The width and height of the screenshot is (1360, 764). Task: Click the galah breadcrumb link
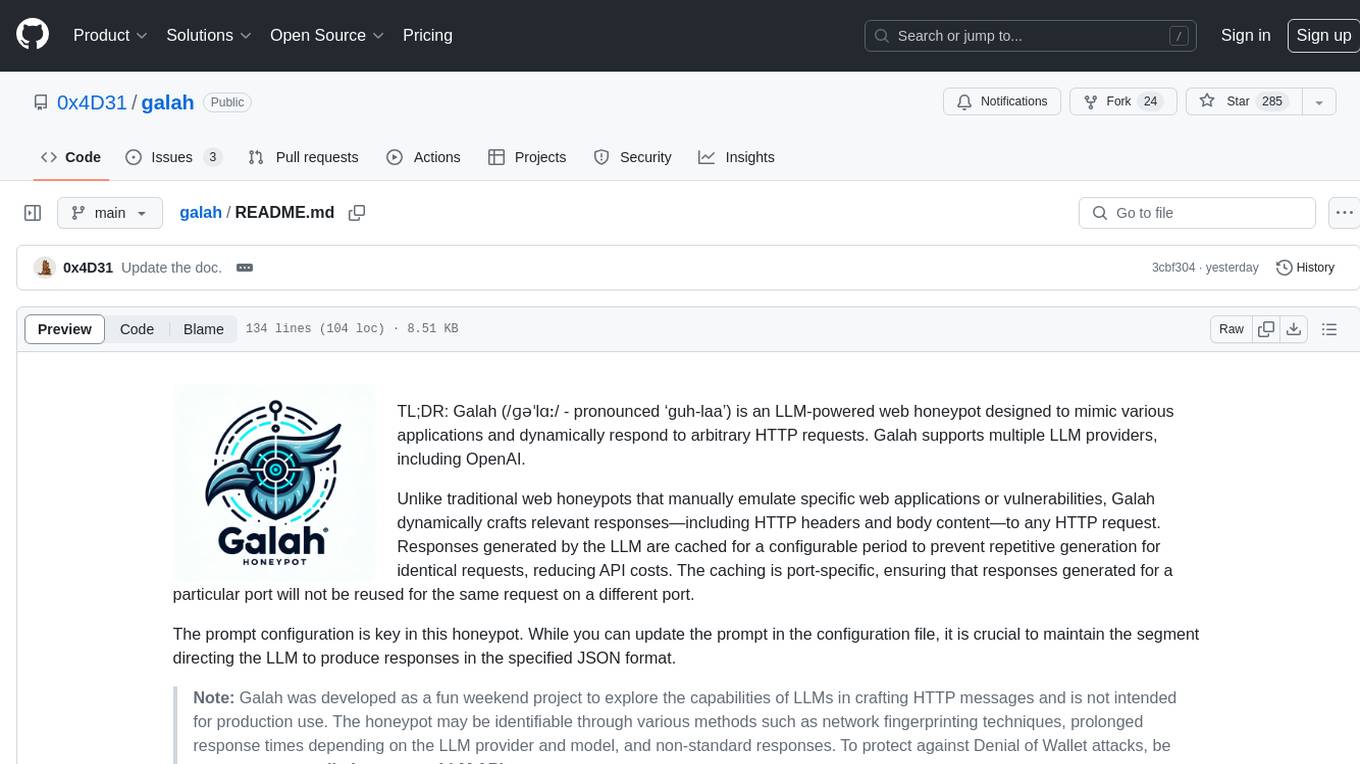[201, 213]
